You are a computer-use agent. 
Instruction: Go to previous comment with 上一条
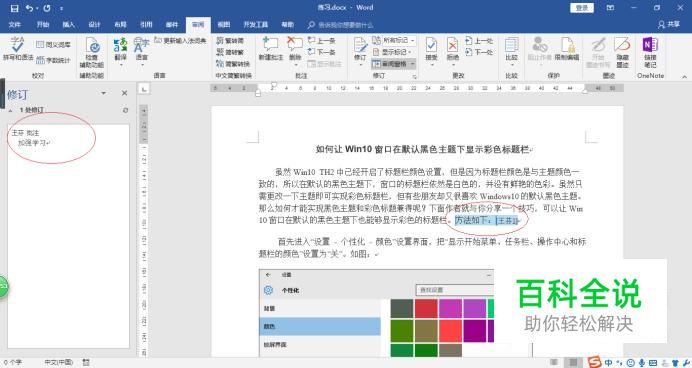tap(321, 41)
